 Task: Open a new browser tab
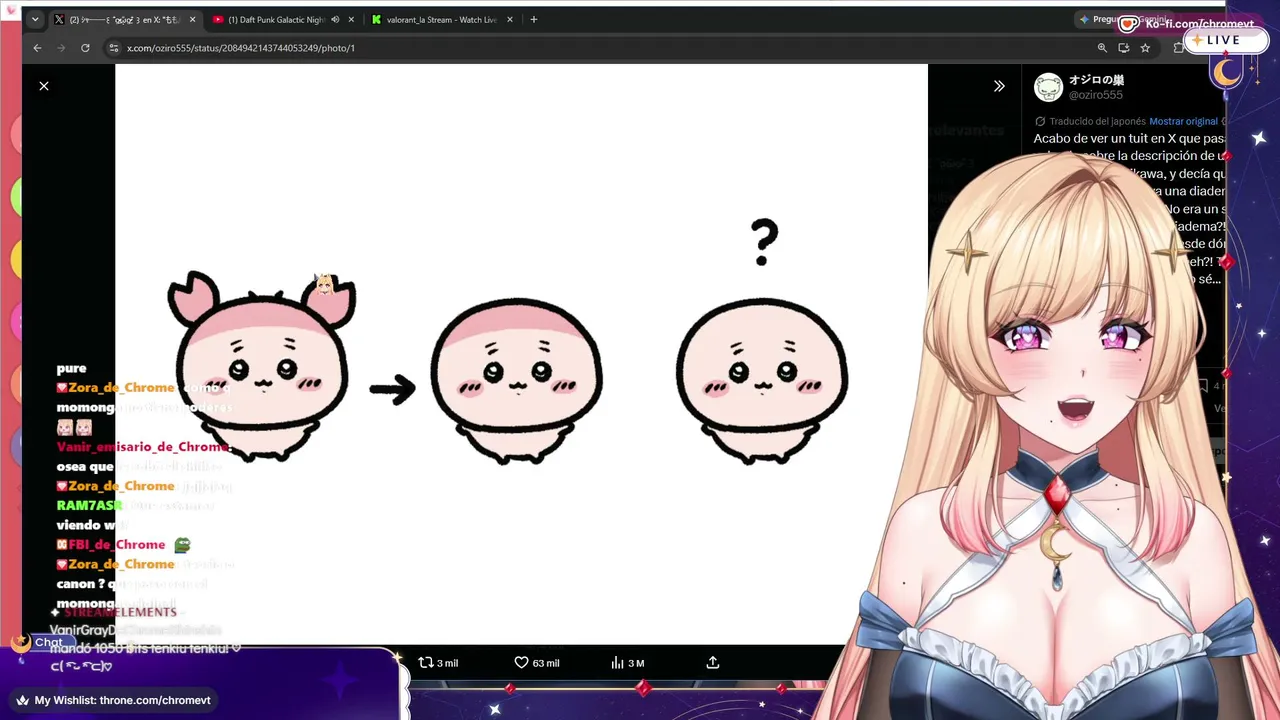point(534,19)
